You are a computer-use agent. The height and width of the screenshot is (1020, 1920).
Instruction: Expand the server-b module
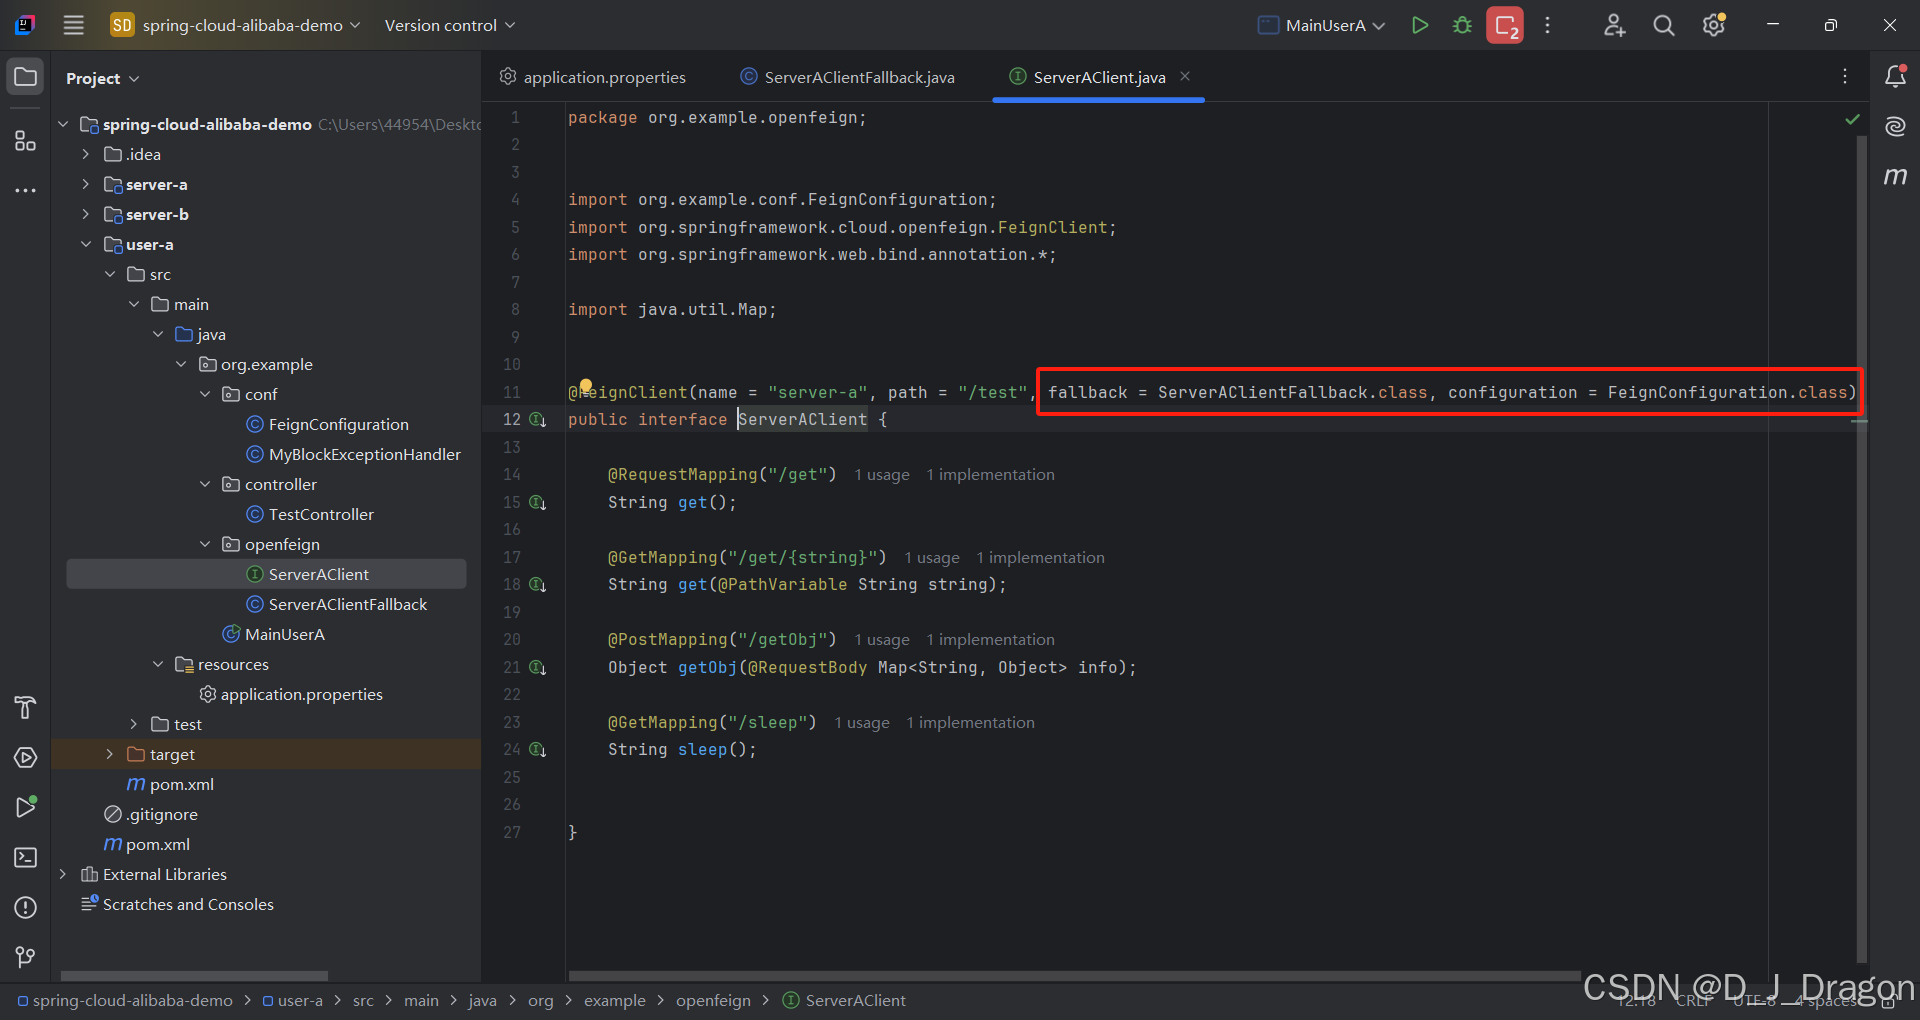(86, 214)
